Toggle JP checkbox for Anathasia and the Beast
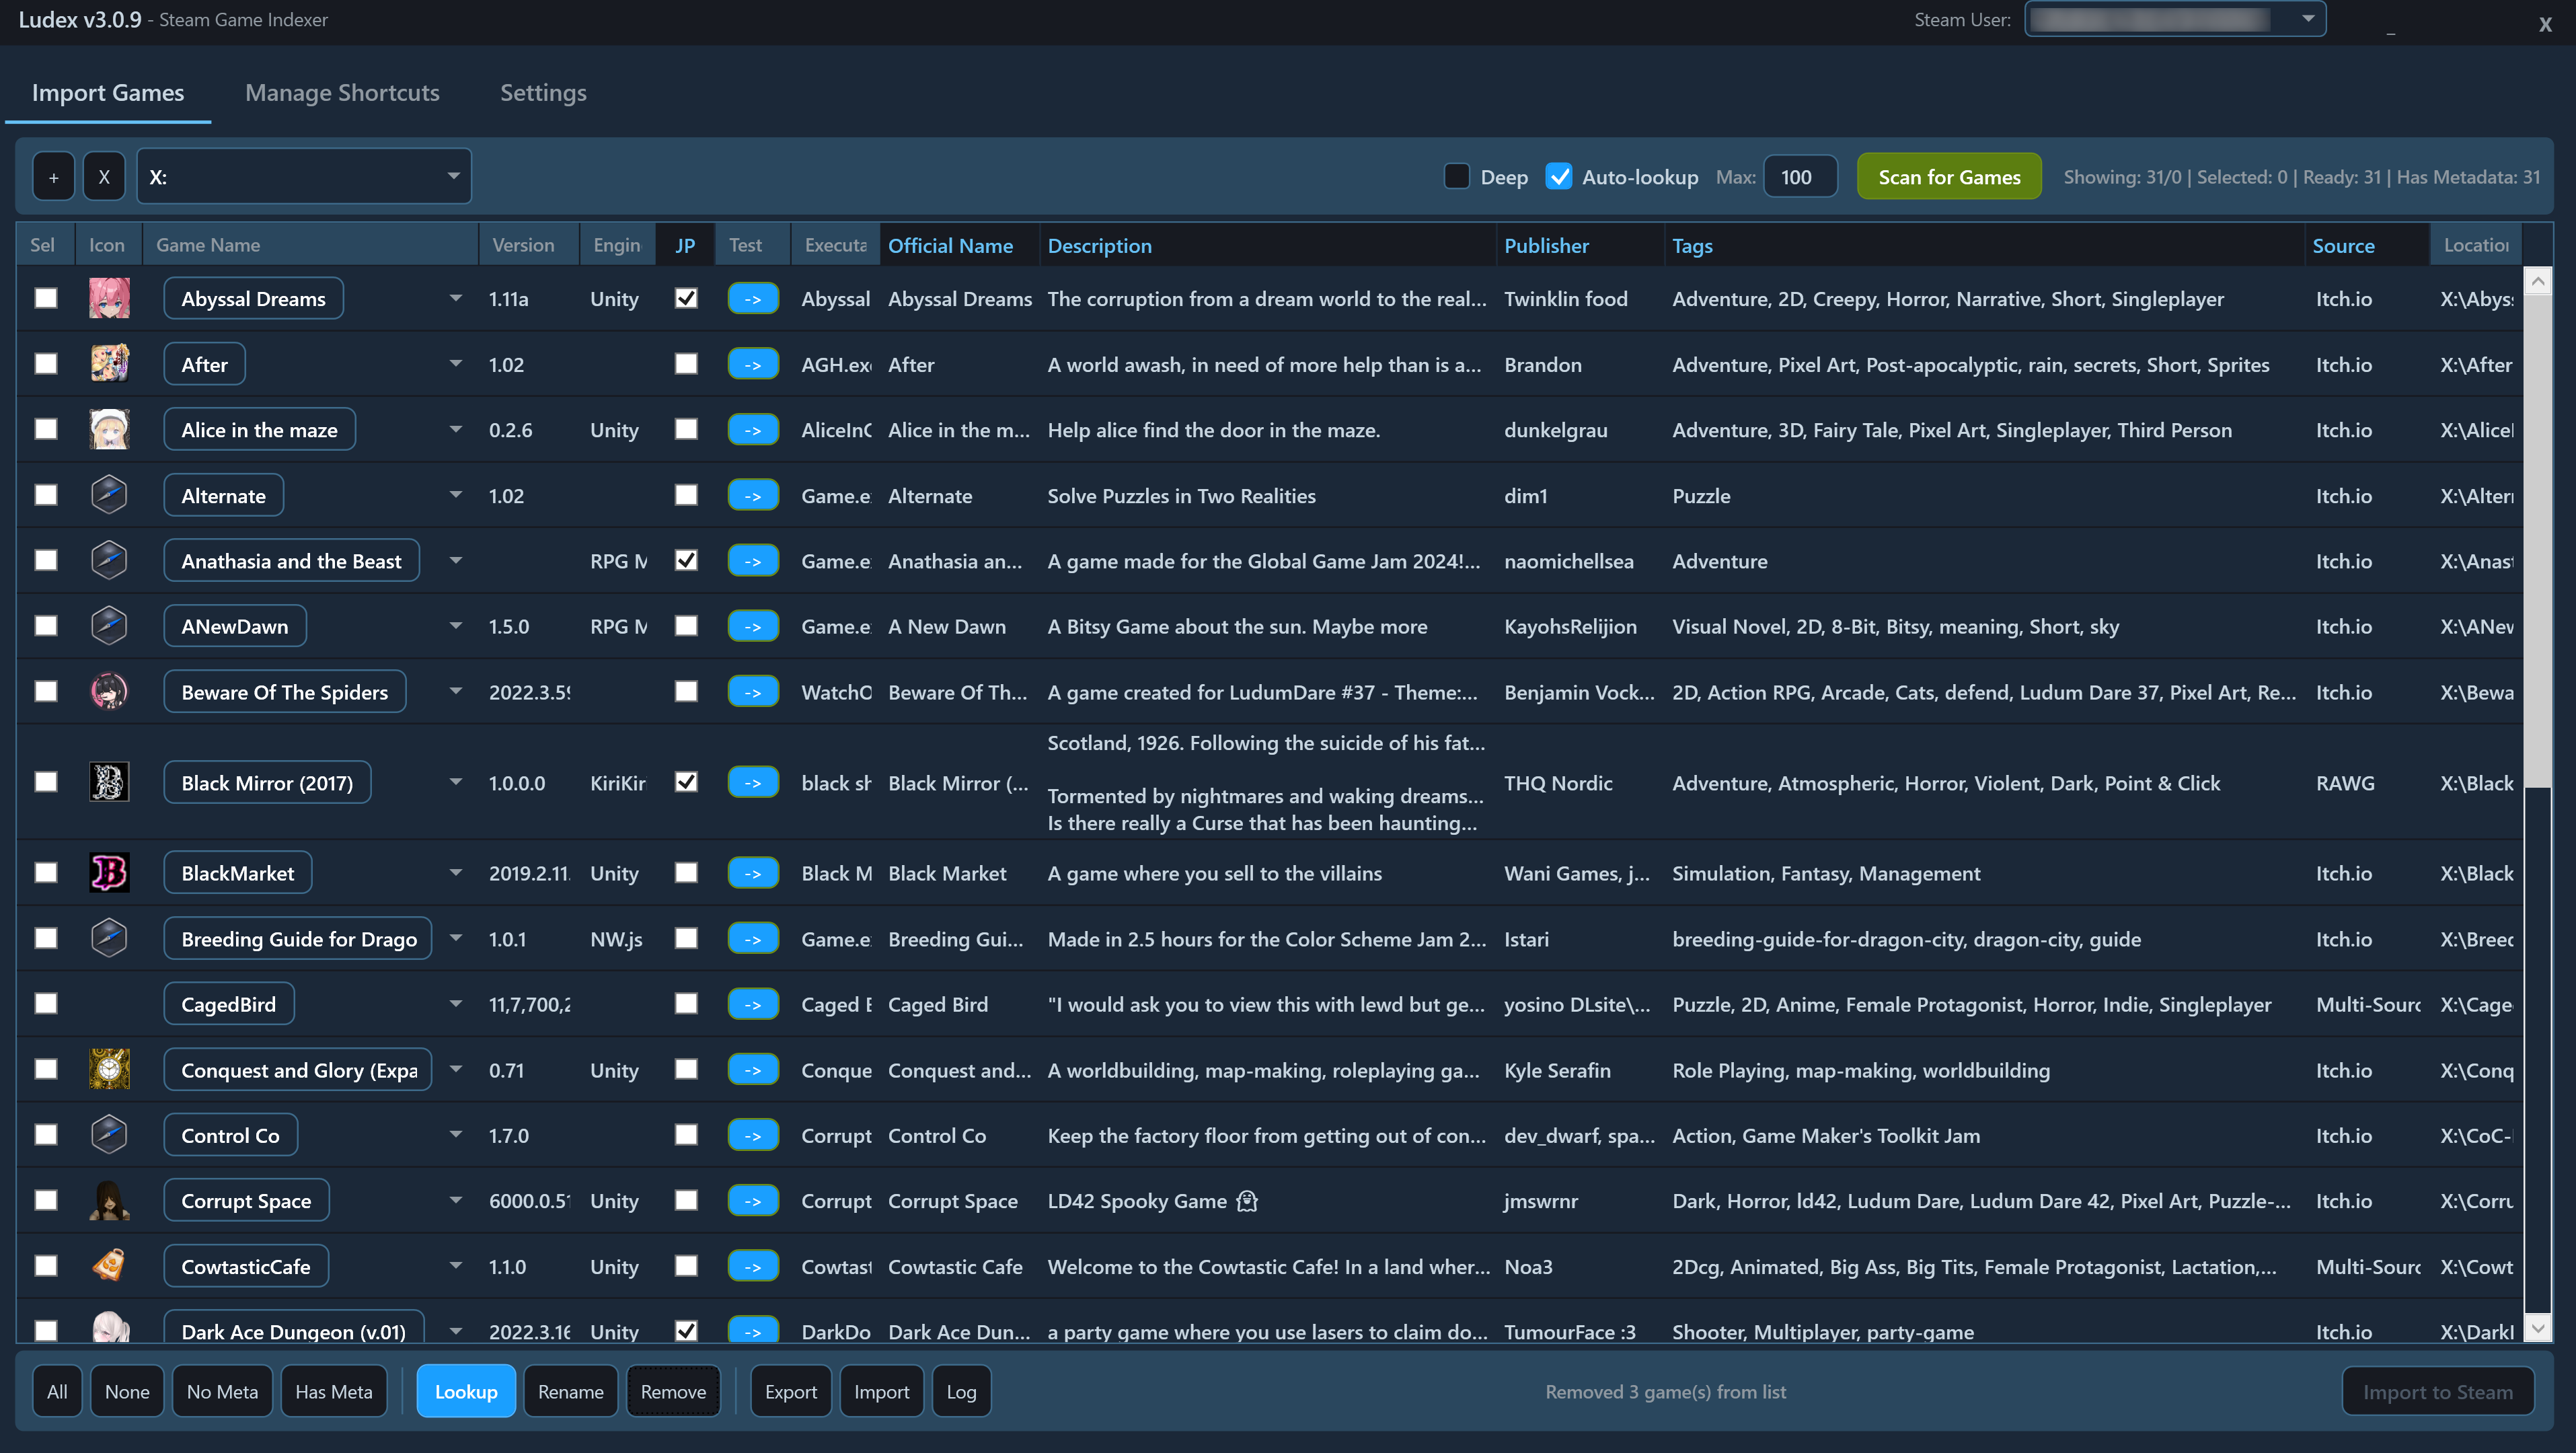The image size is (2576, 1453). coord(686,560)
